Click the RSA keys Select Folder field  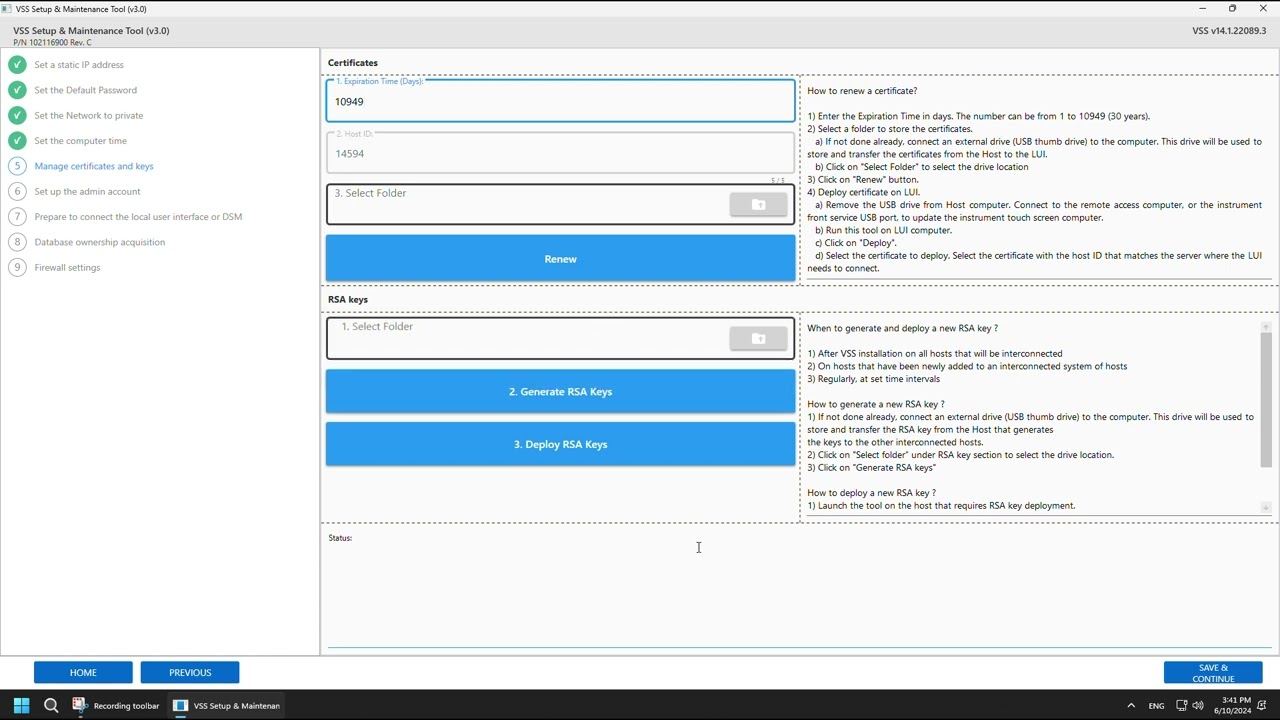click(x=560, y=338)
